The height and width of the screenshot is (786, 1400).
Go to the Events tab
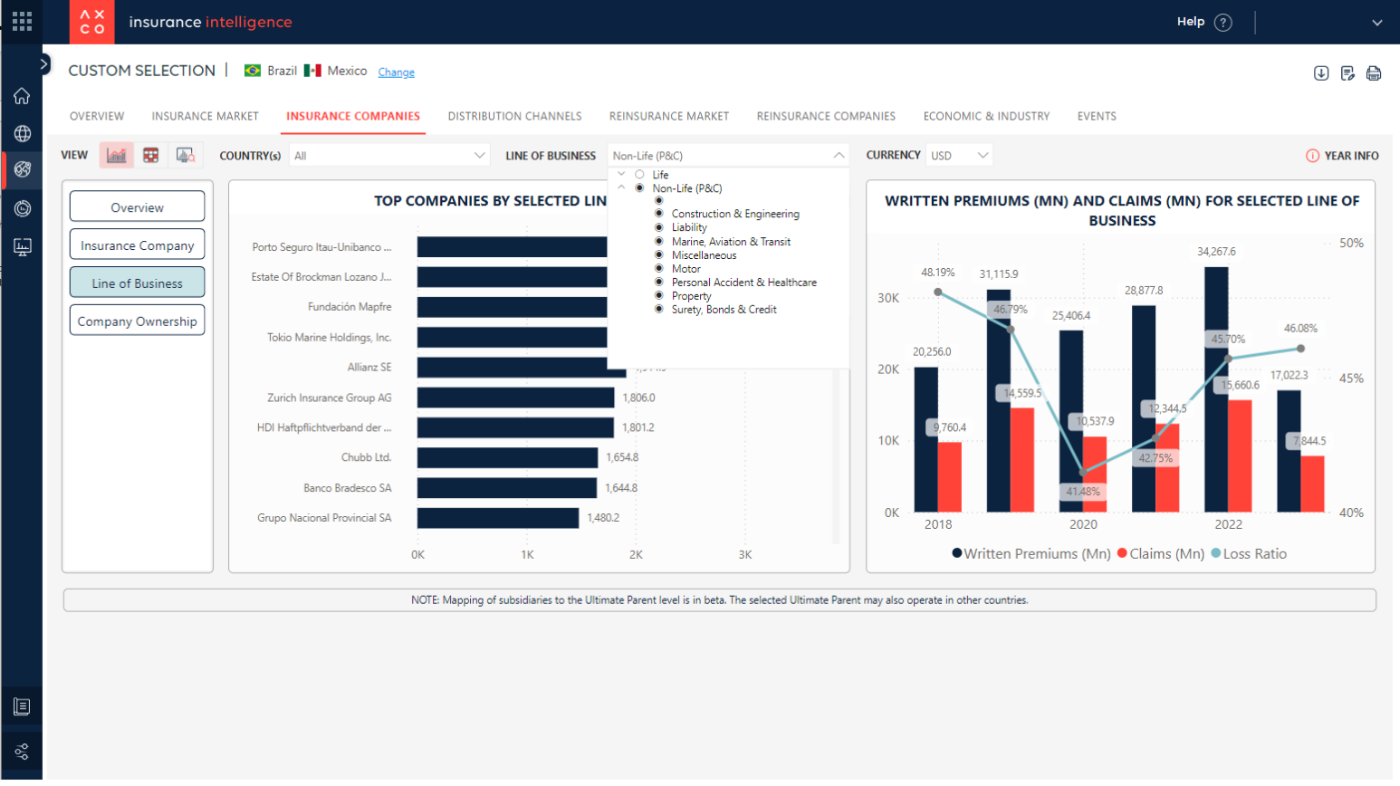tap(1097, 116)
